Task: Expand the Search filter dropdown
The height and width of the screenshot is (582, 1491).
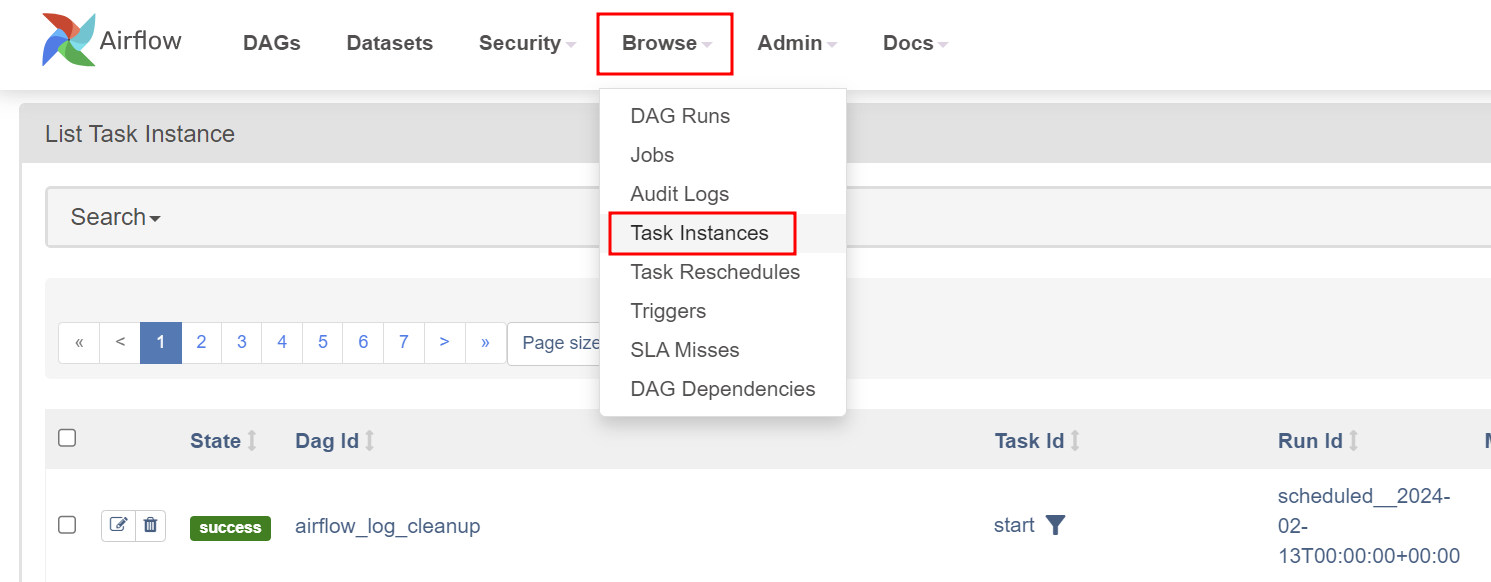Action: (x=116, y=217)
